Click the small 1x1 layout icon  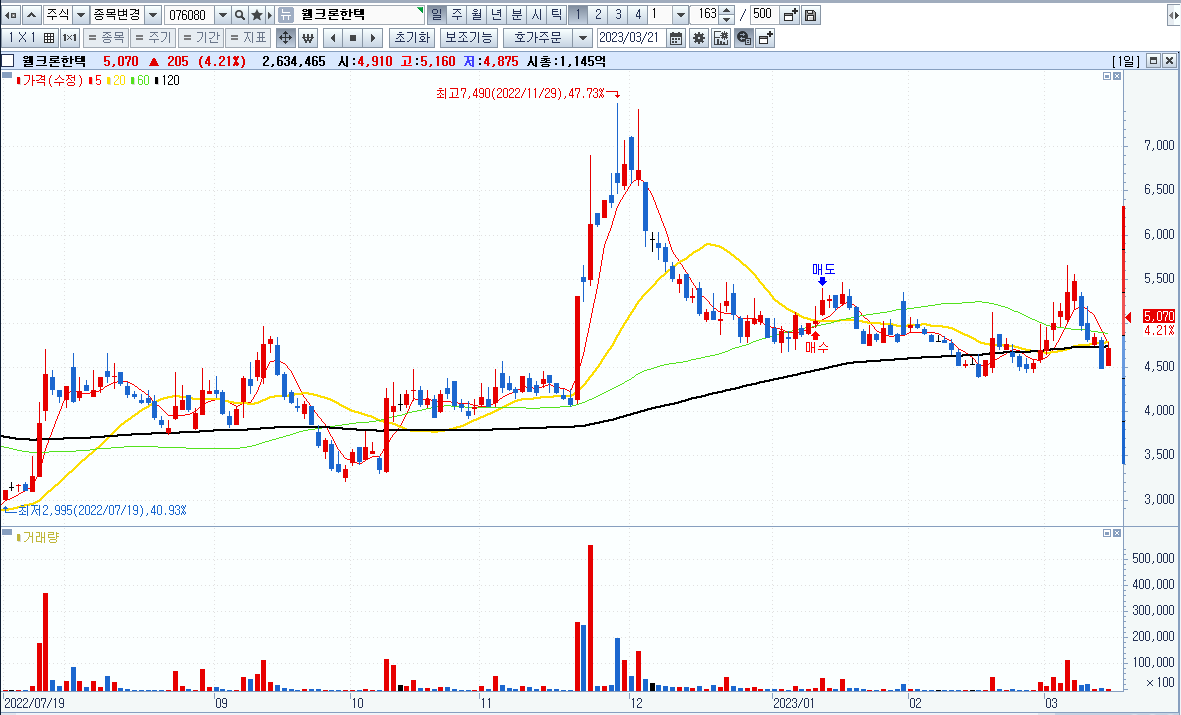click(x=69, y=38)
